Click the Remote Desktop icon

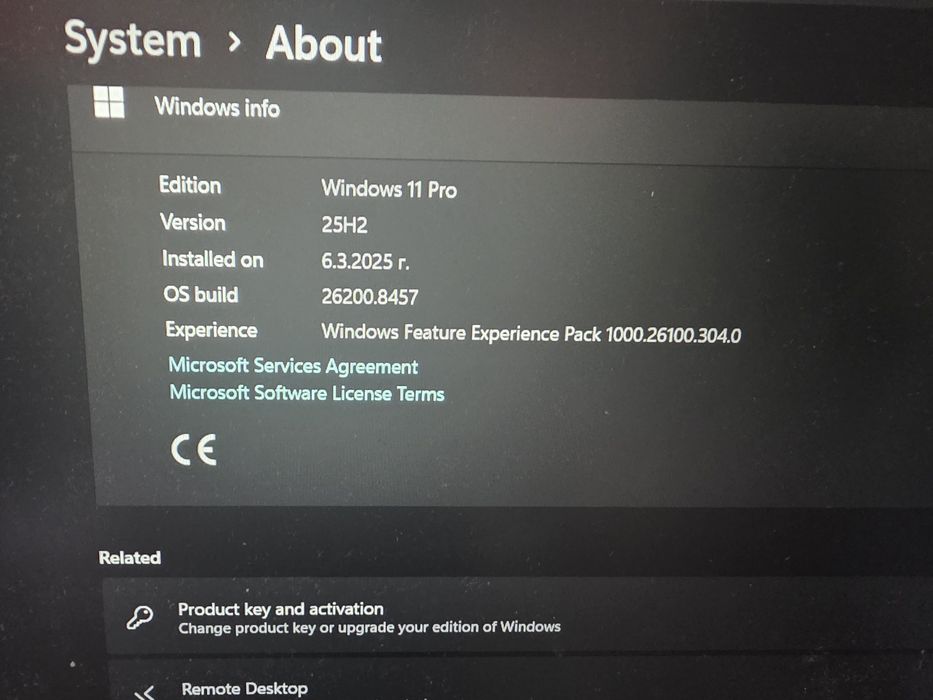pyautogui.click(x=146, y=692)
